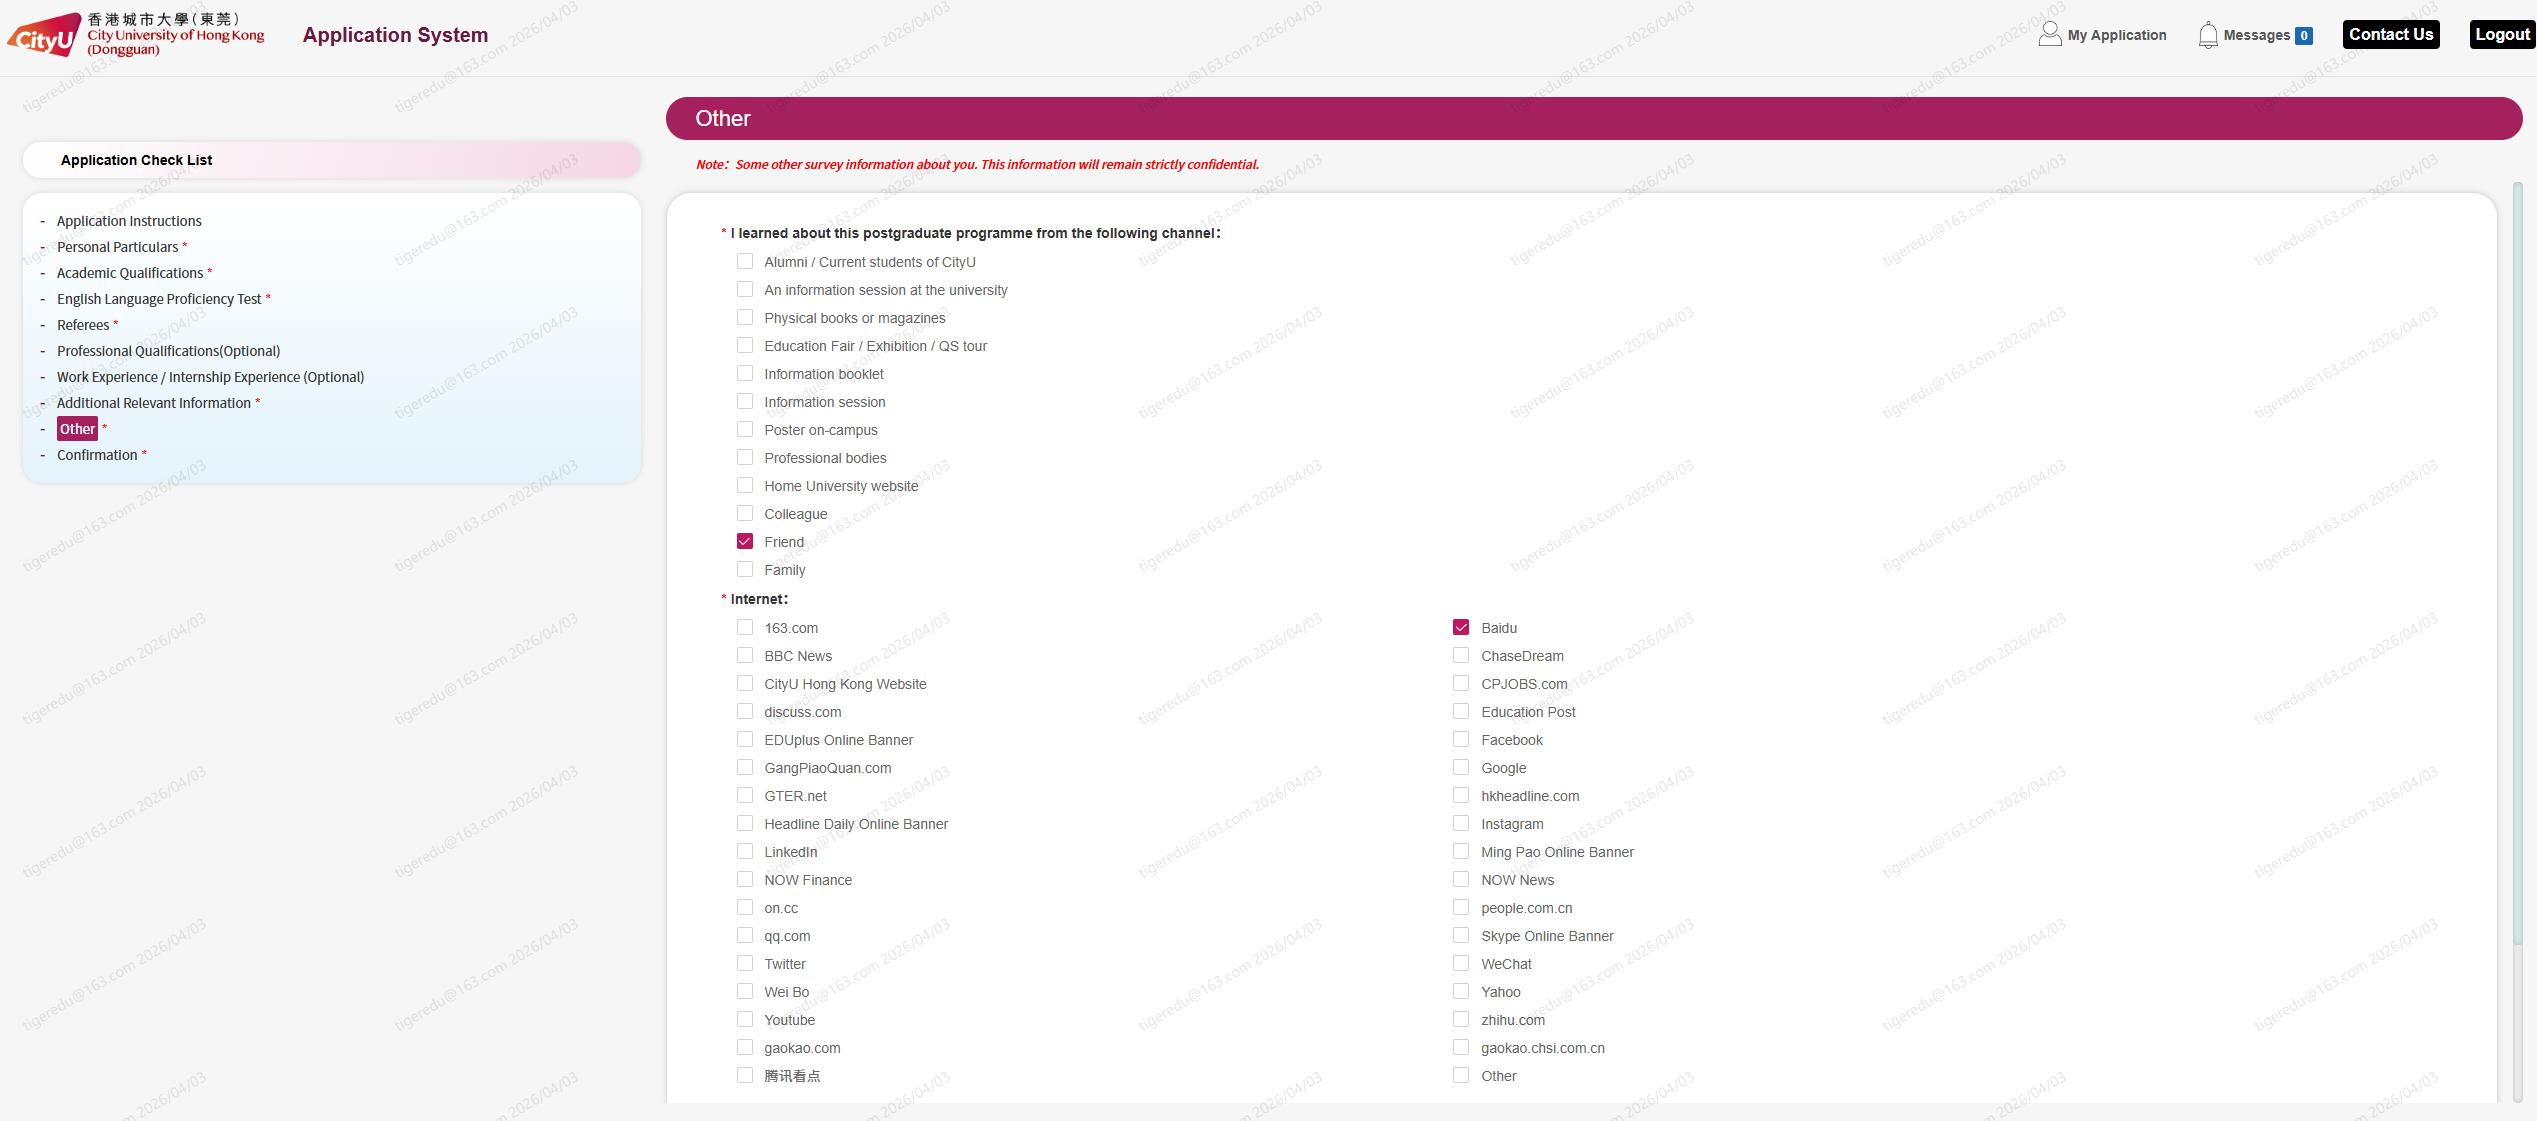The width and height of the screenshot is (2537, 1121).
Task: Navigate to Referees section
Action: click(83, 325)
